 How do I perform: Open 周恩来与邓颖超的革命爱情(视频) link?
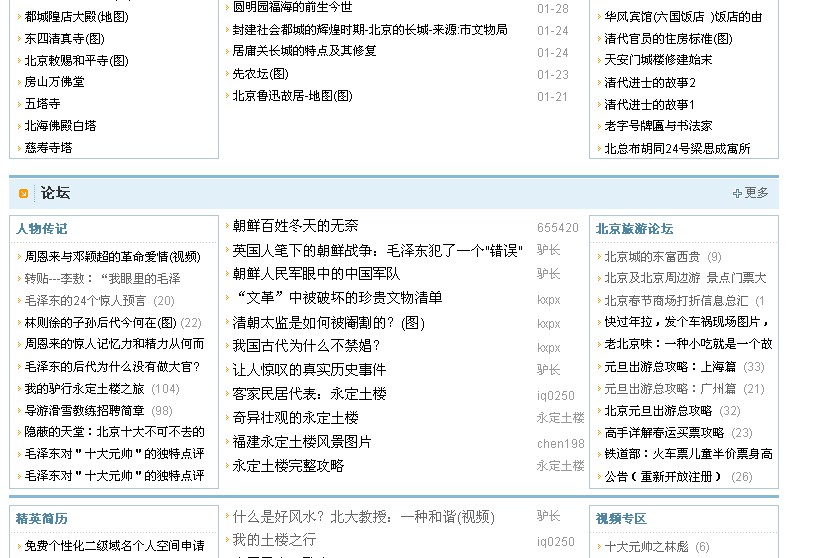tap(113, 256)
